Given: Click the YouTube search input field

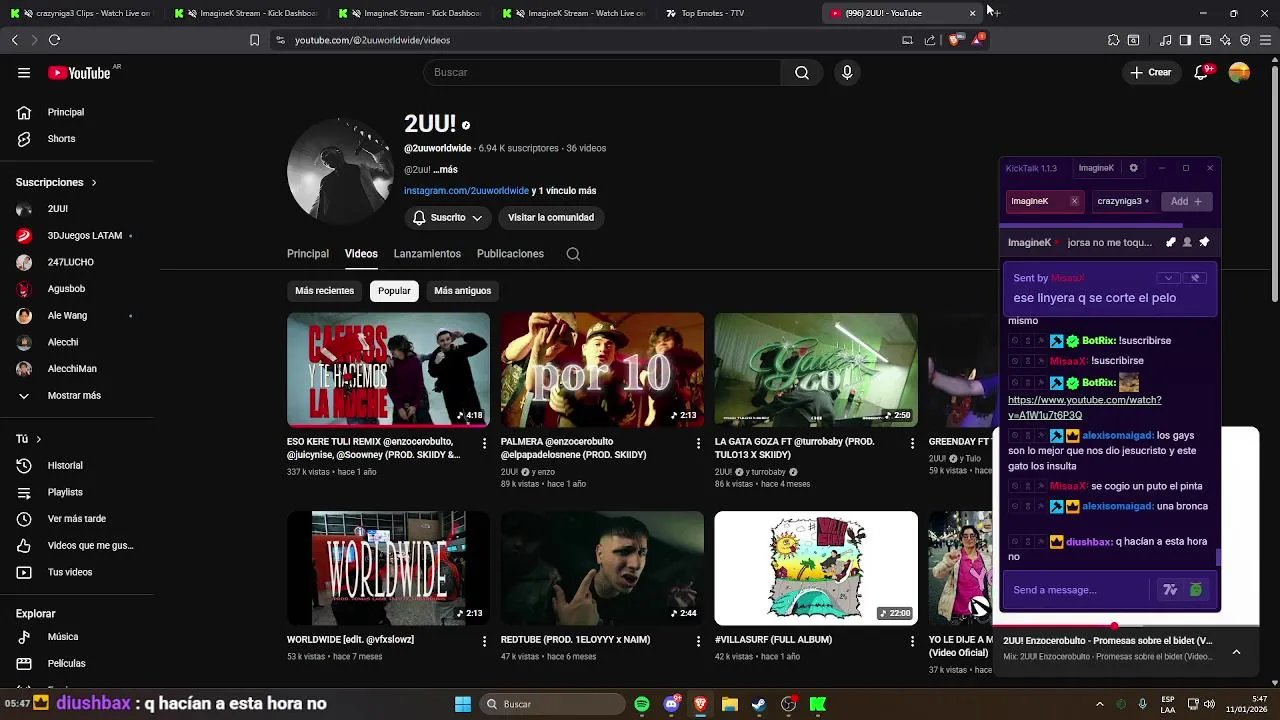Looking at the screenshot, I should pyautogui.click(x=602, y=72).
